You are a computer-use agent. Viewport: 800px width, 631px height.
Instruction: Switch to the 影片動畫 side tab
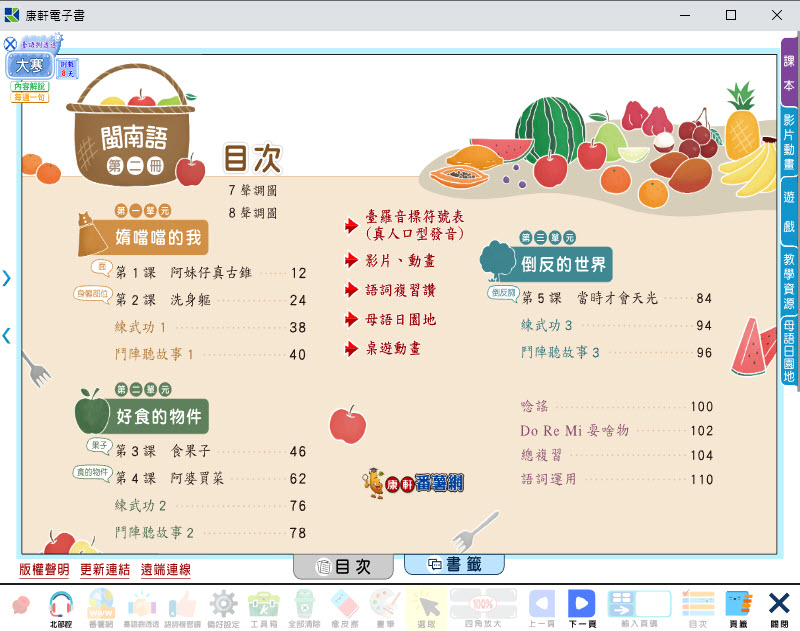789,142
